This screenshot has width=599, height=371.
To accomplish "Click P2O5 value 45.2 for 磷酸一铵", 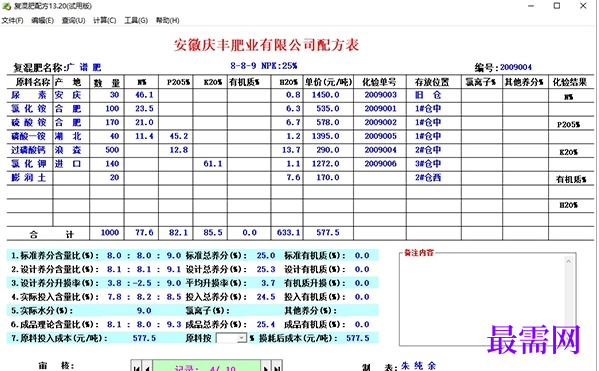I will [x=178, y=136].
